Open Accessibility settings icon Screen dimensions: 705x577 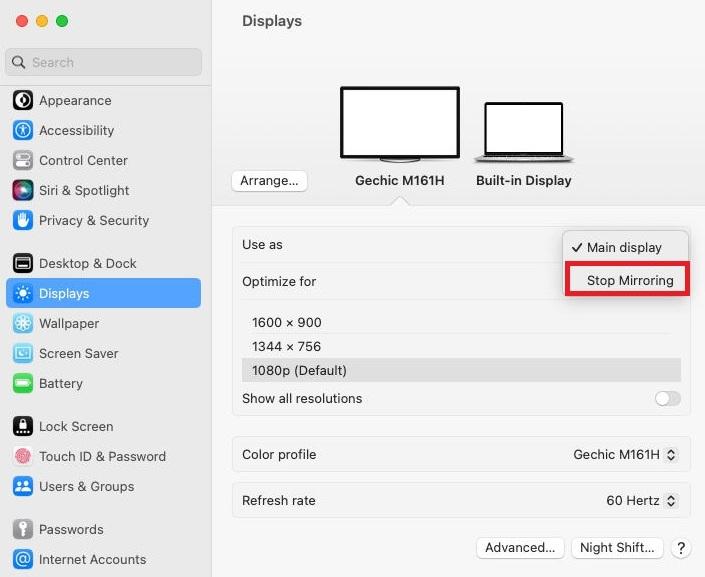coord(22,131)
